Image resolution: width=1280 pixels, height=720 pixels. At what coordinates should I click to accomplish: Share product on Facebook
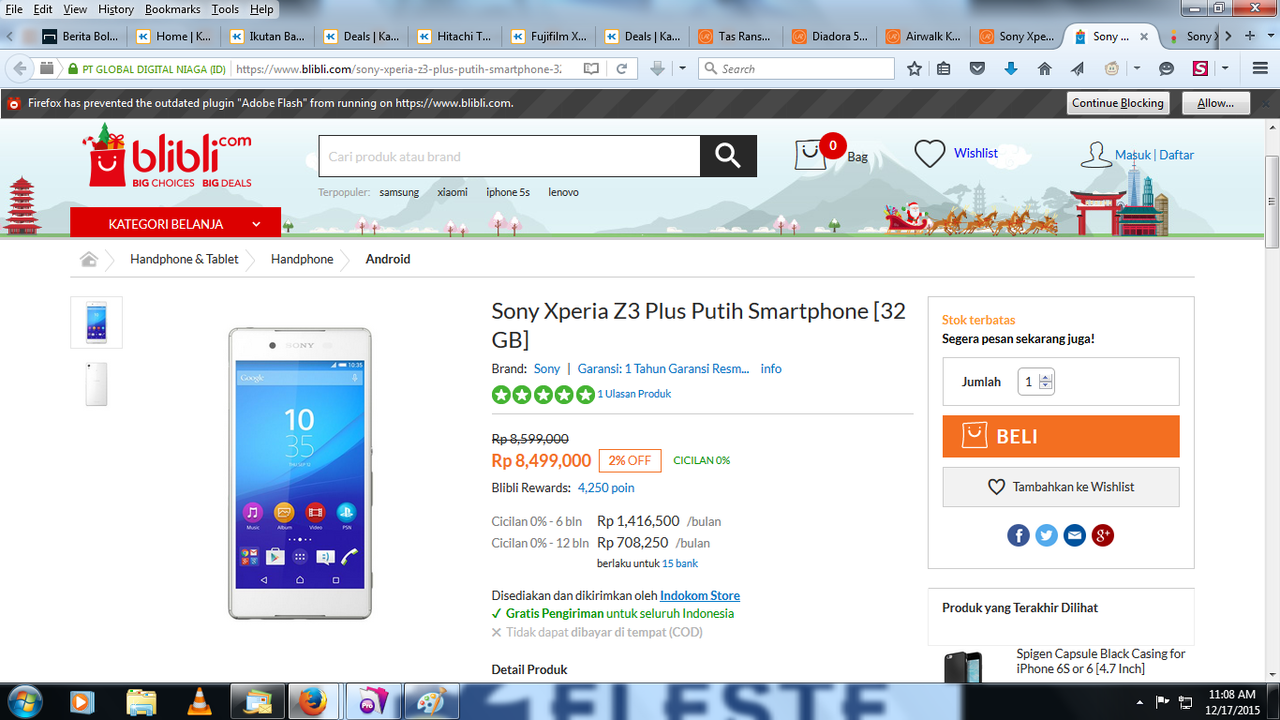[x=1018, y=535]
